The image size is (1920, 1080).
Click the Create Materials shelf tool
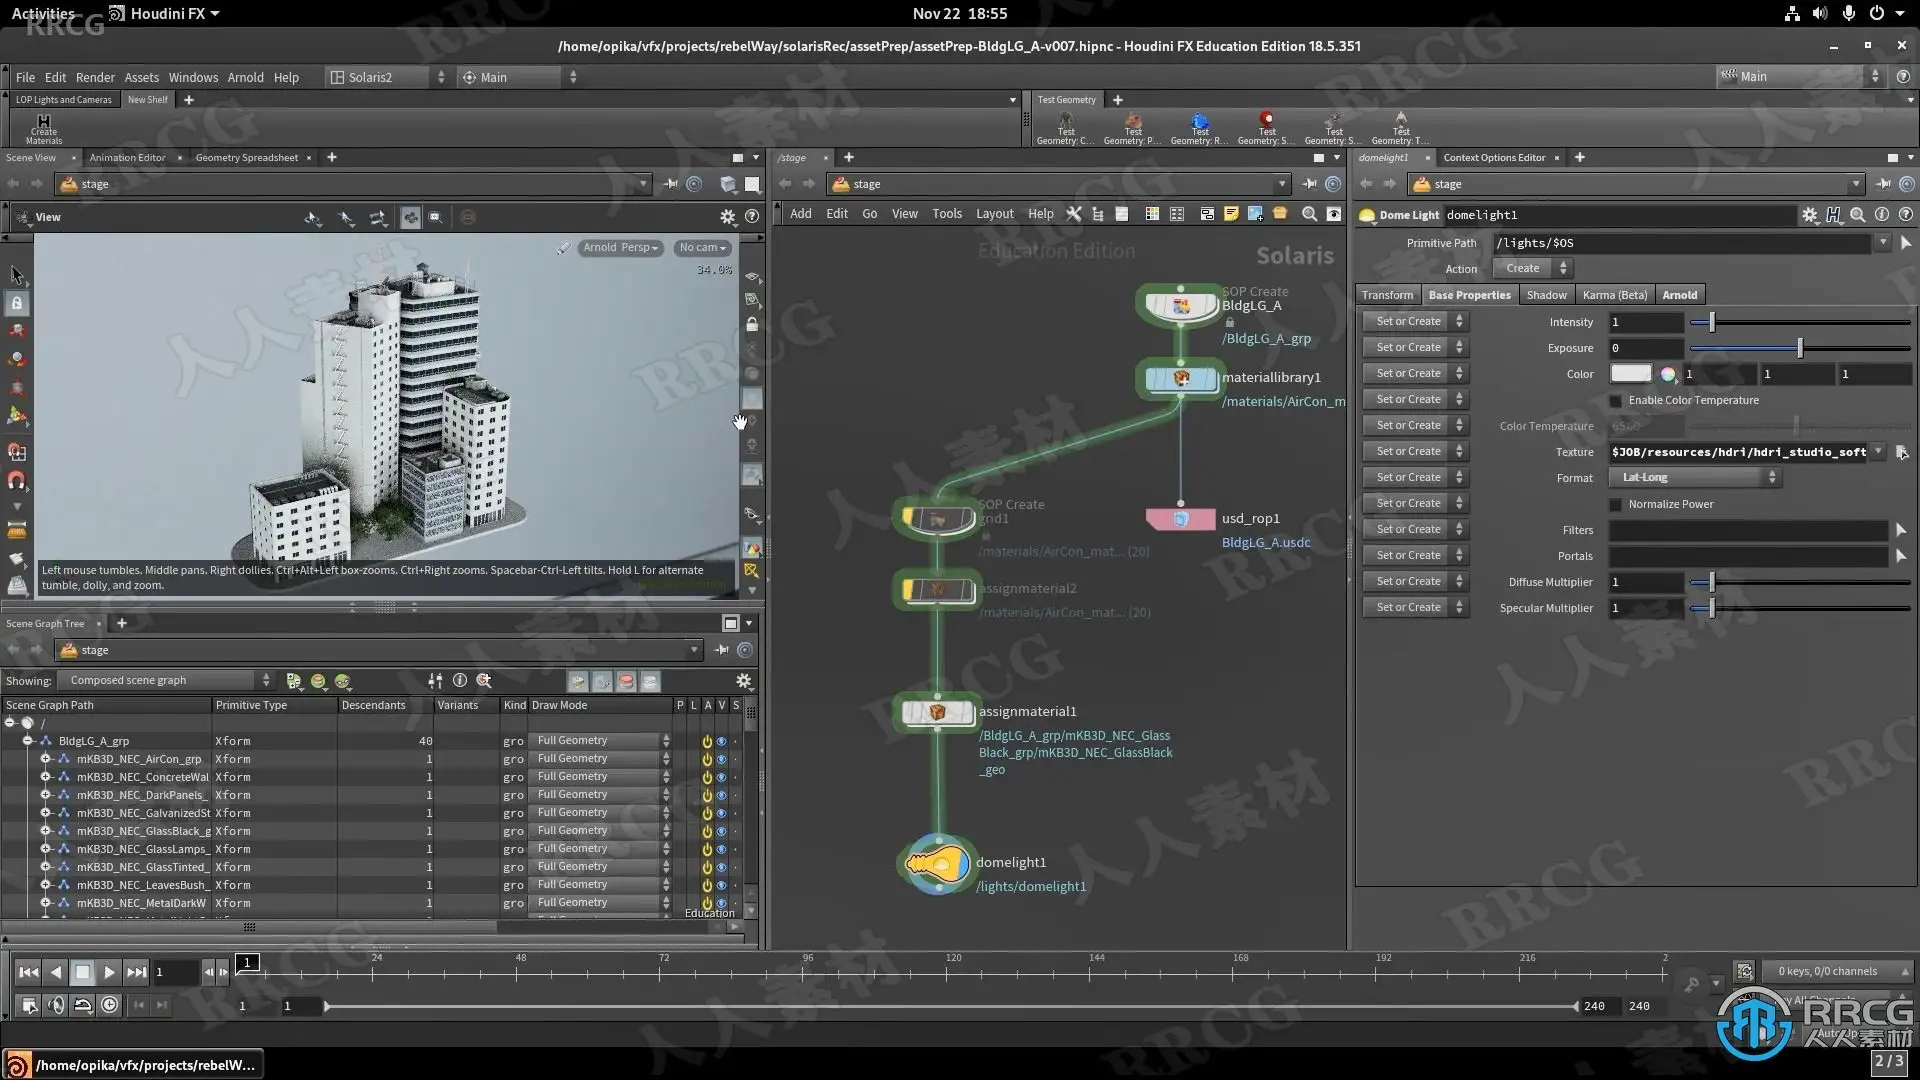point(43,127)
